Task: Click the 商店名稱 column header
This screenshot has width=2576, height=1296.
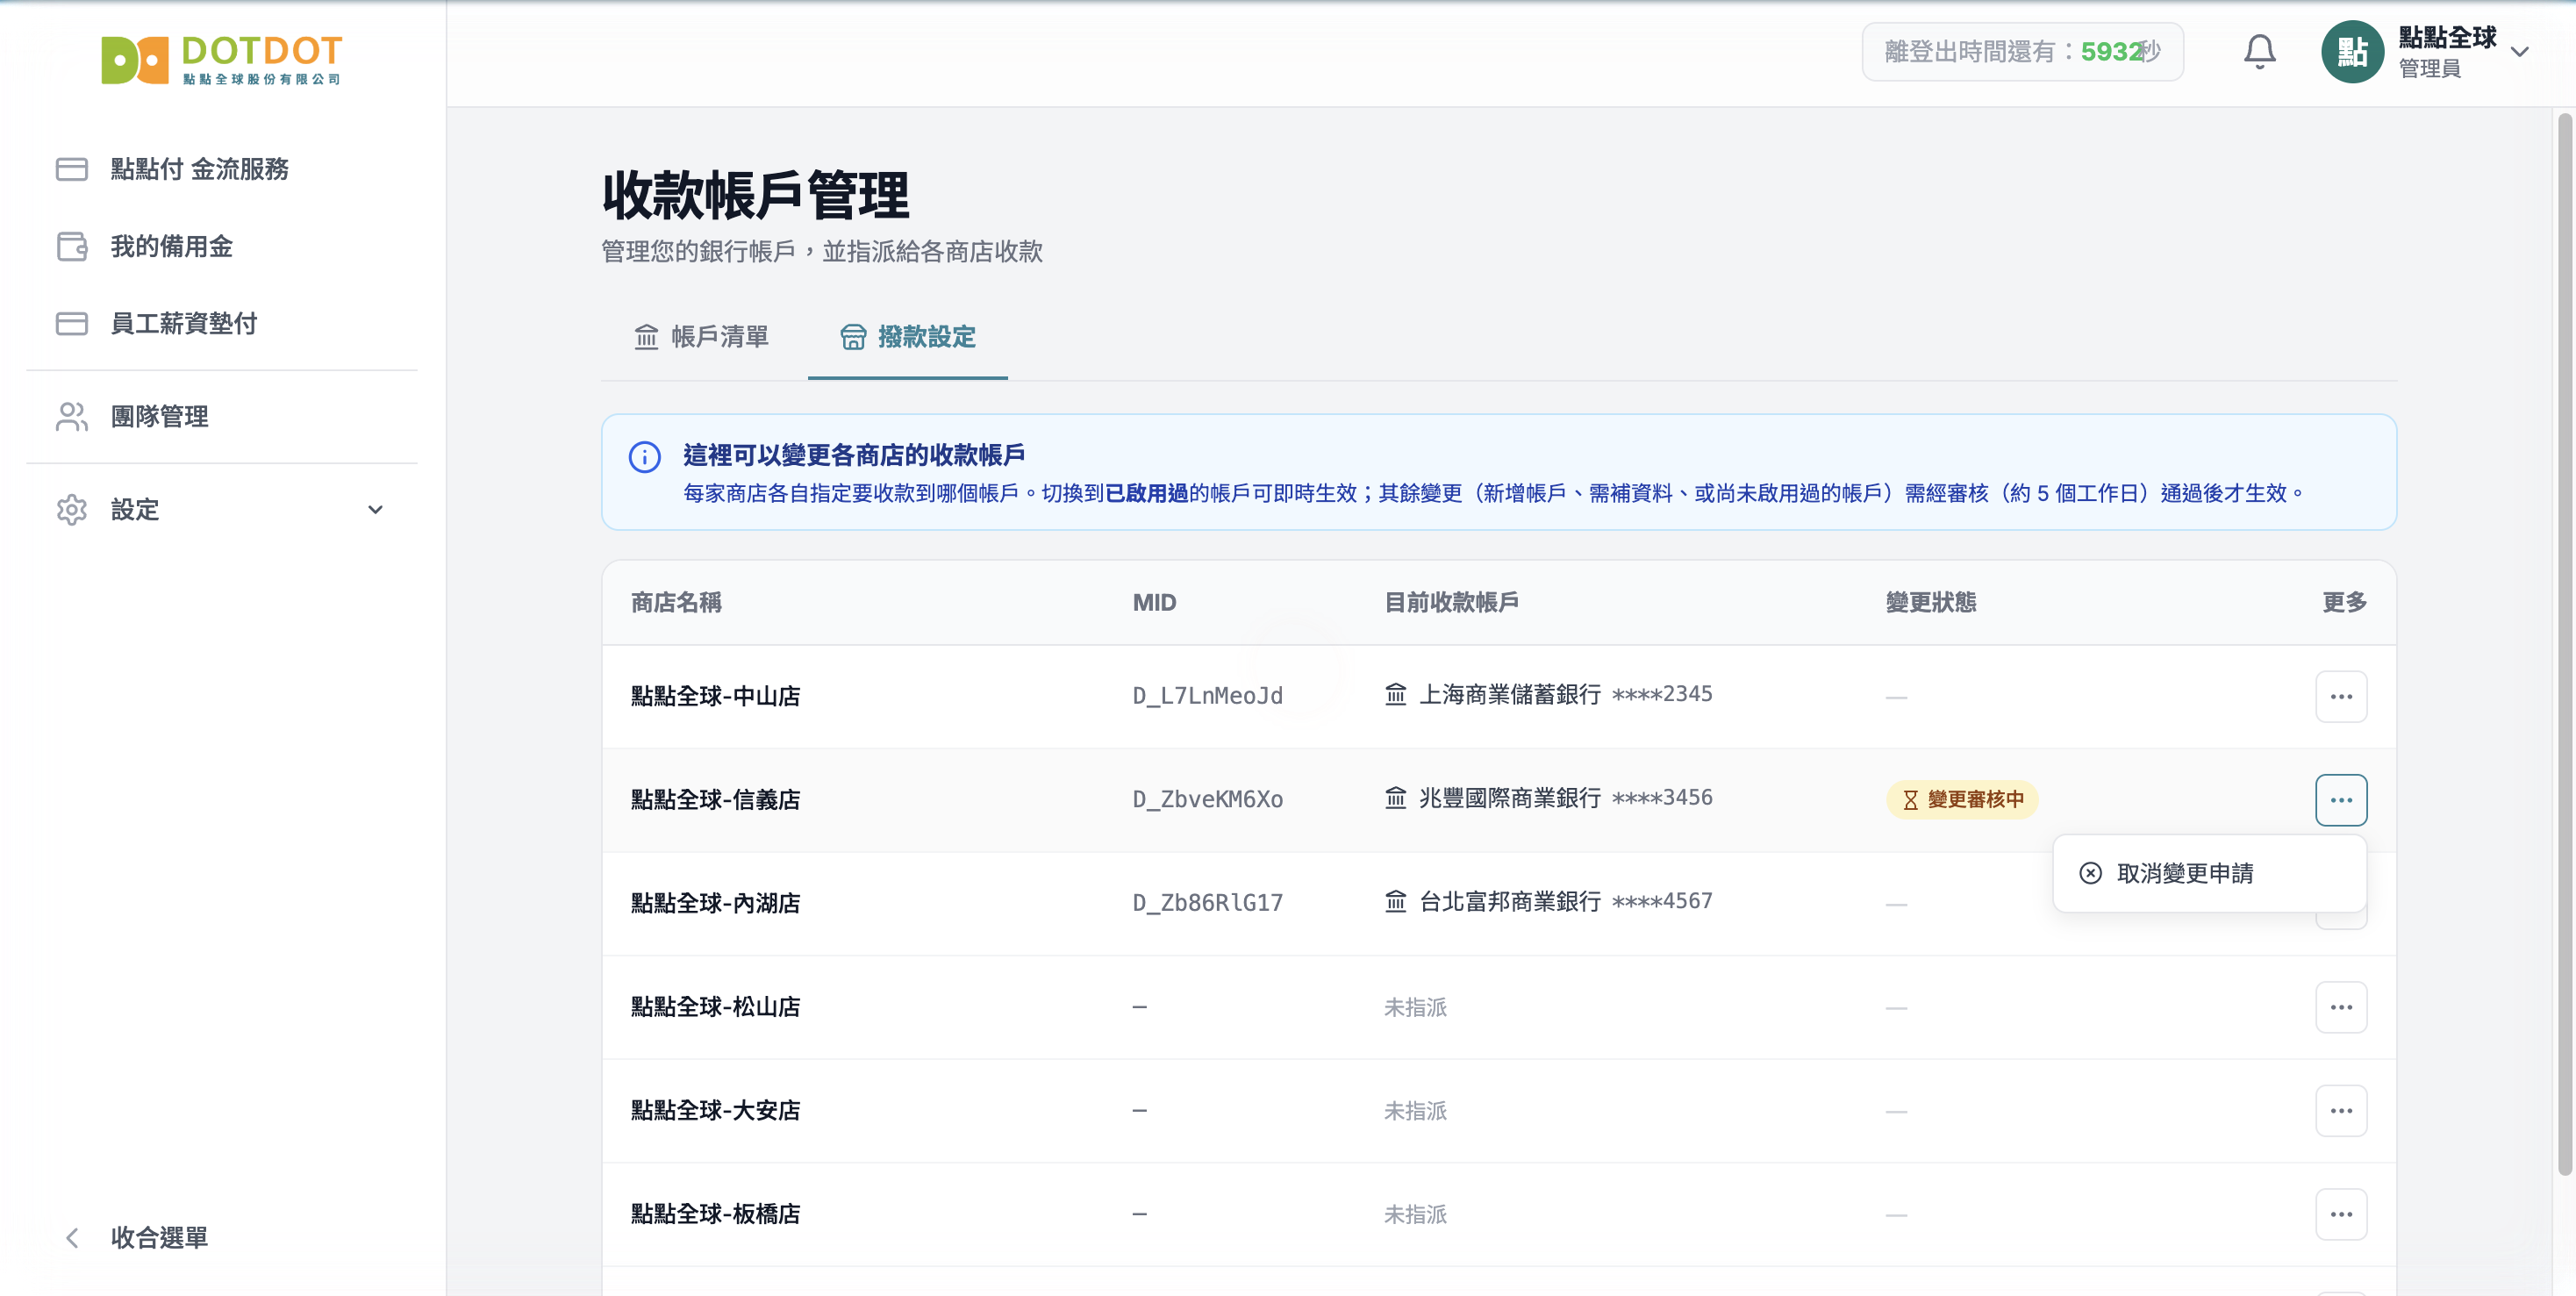Action: tap(676, 602)
